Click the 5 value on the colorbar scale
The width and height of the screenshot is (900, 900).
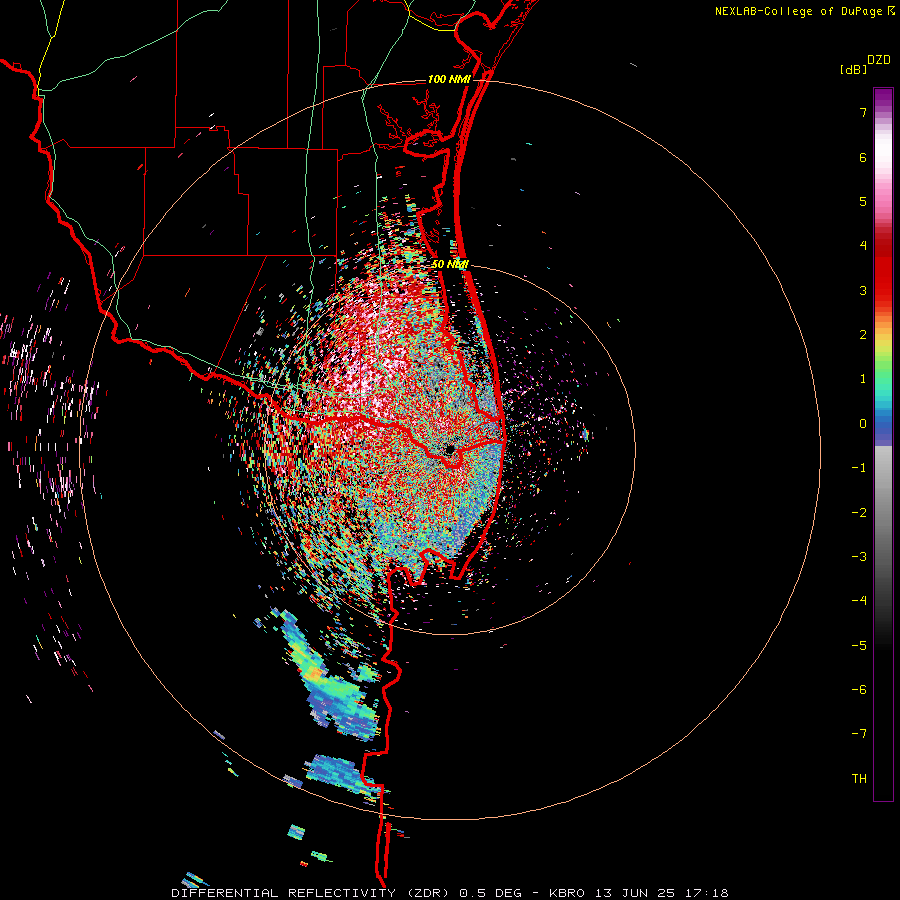pyautogui.click(x=863, y=201)
